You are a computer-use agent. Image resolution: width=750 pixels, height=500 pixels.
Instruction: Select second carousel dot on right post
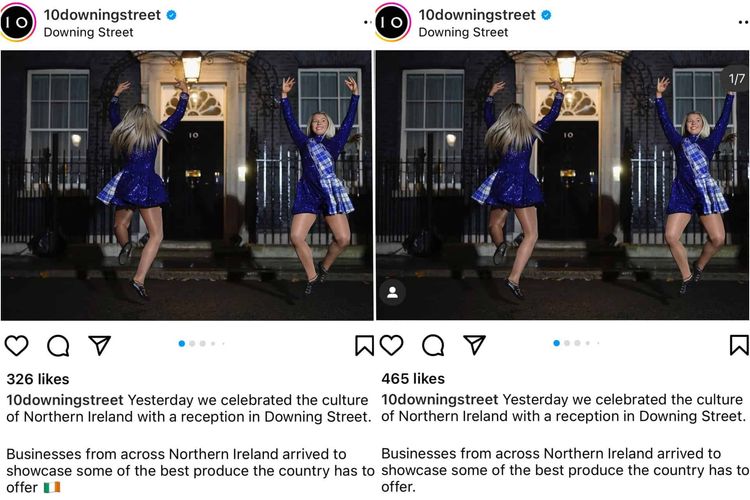click(567, 343)
